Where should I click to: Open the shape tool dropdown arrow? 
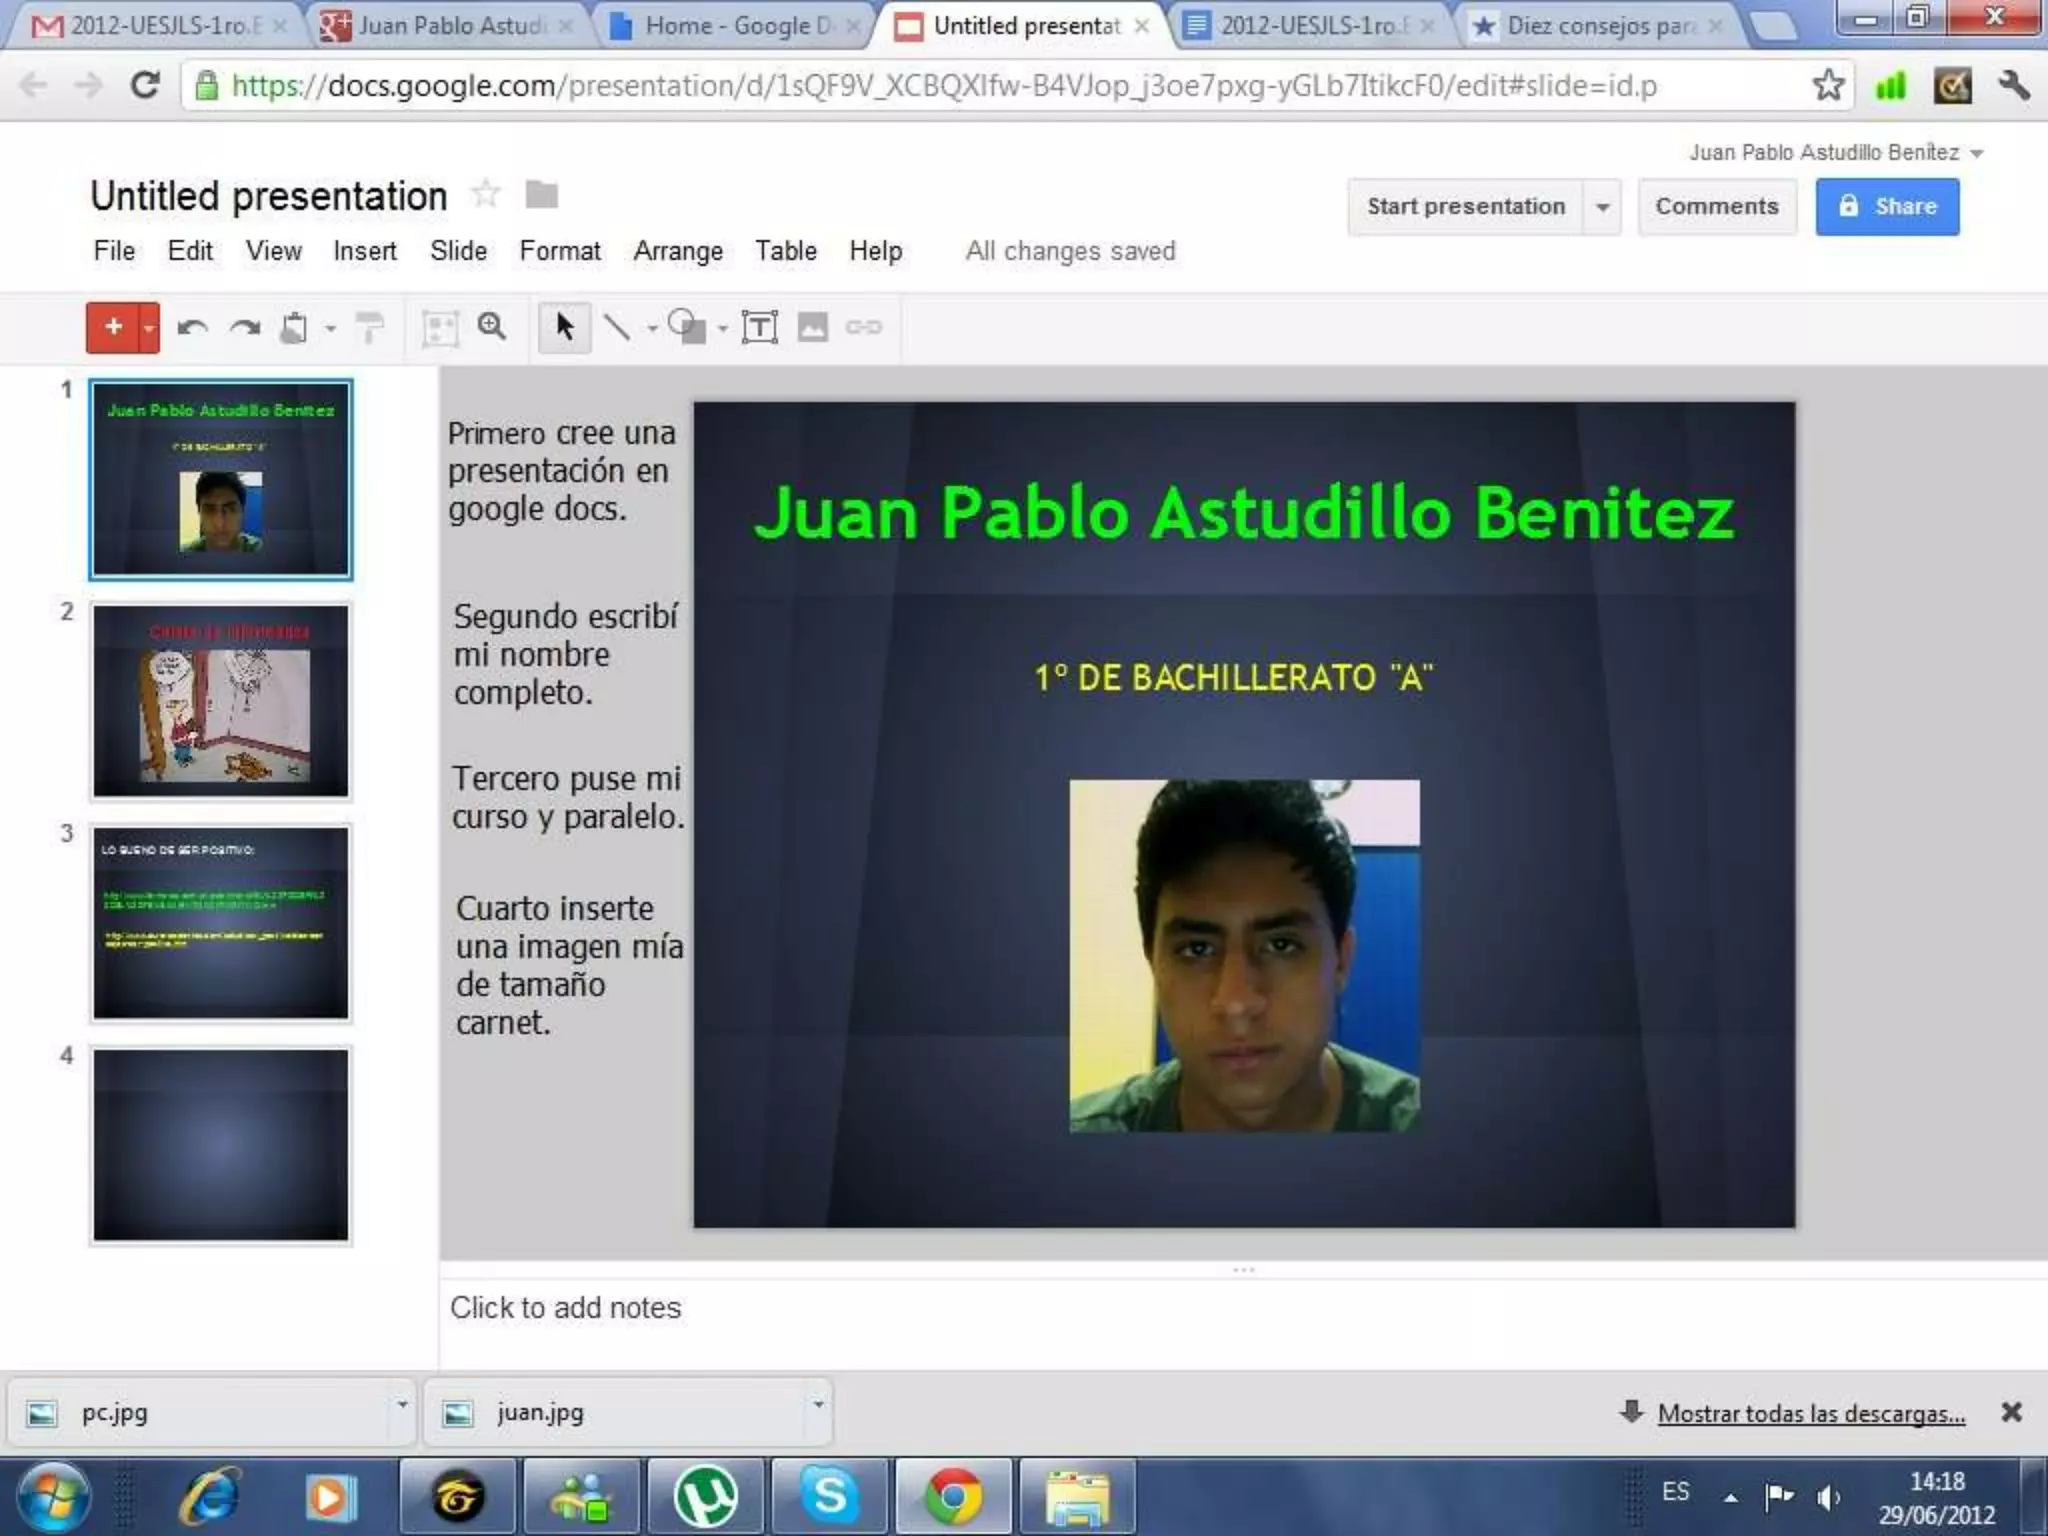pyautogui.click(x=723, y=328)
